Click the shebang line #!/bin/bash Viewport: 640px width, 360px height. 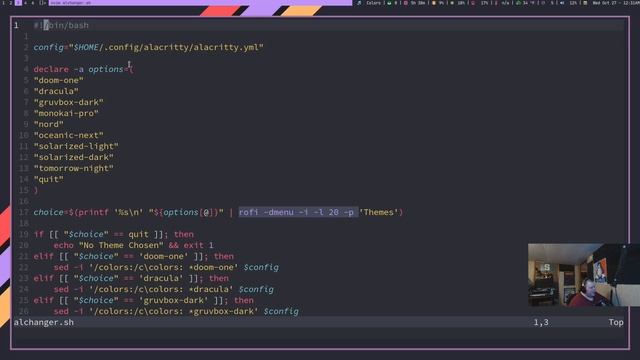click(x=61, y=25)
